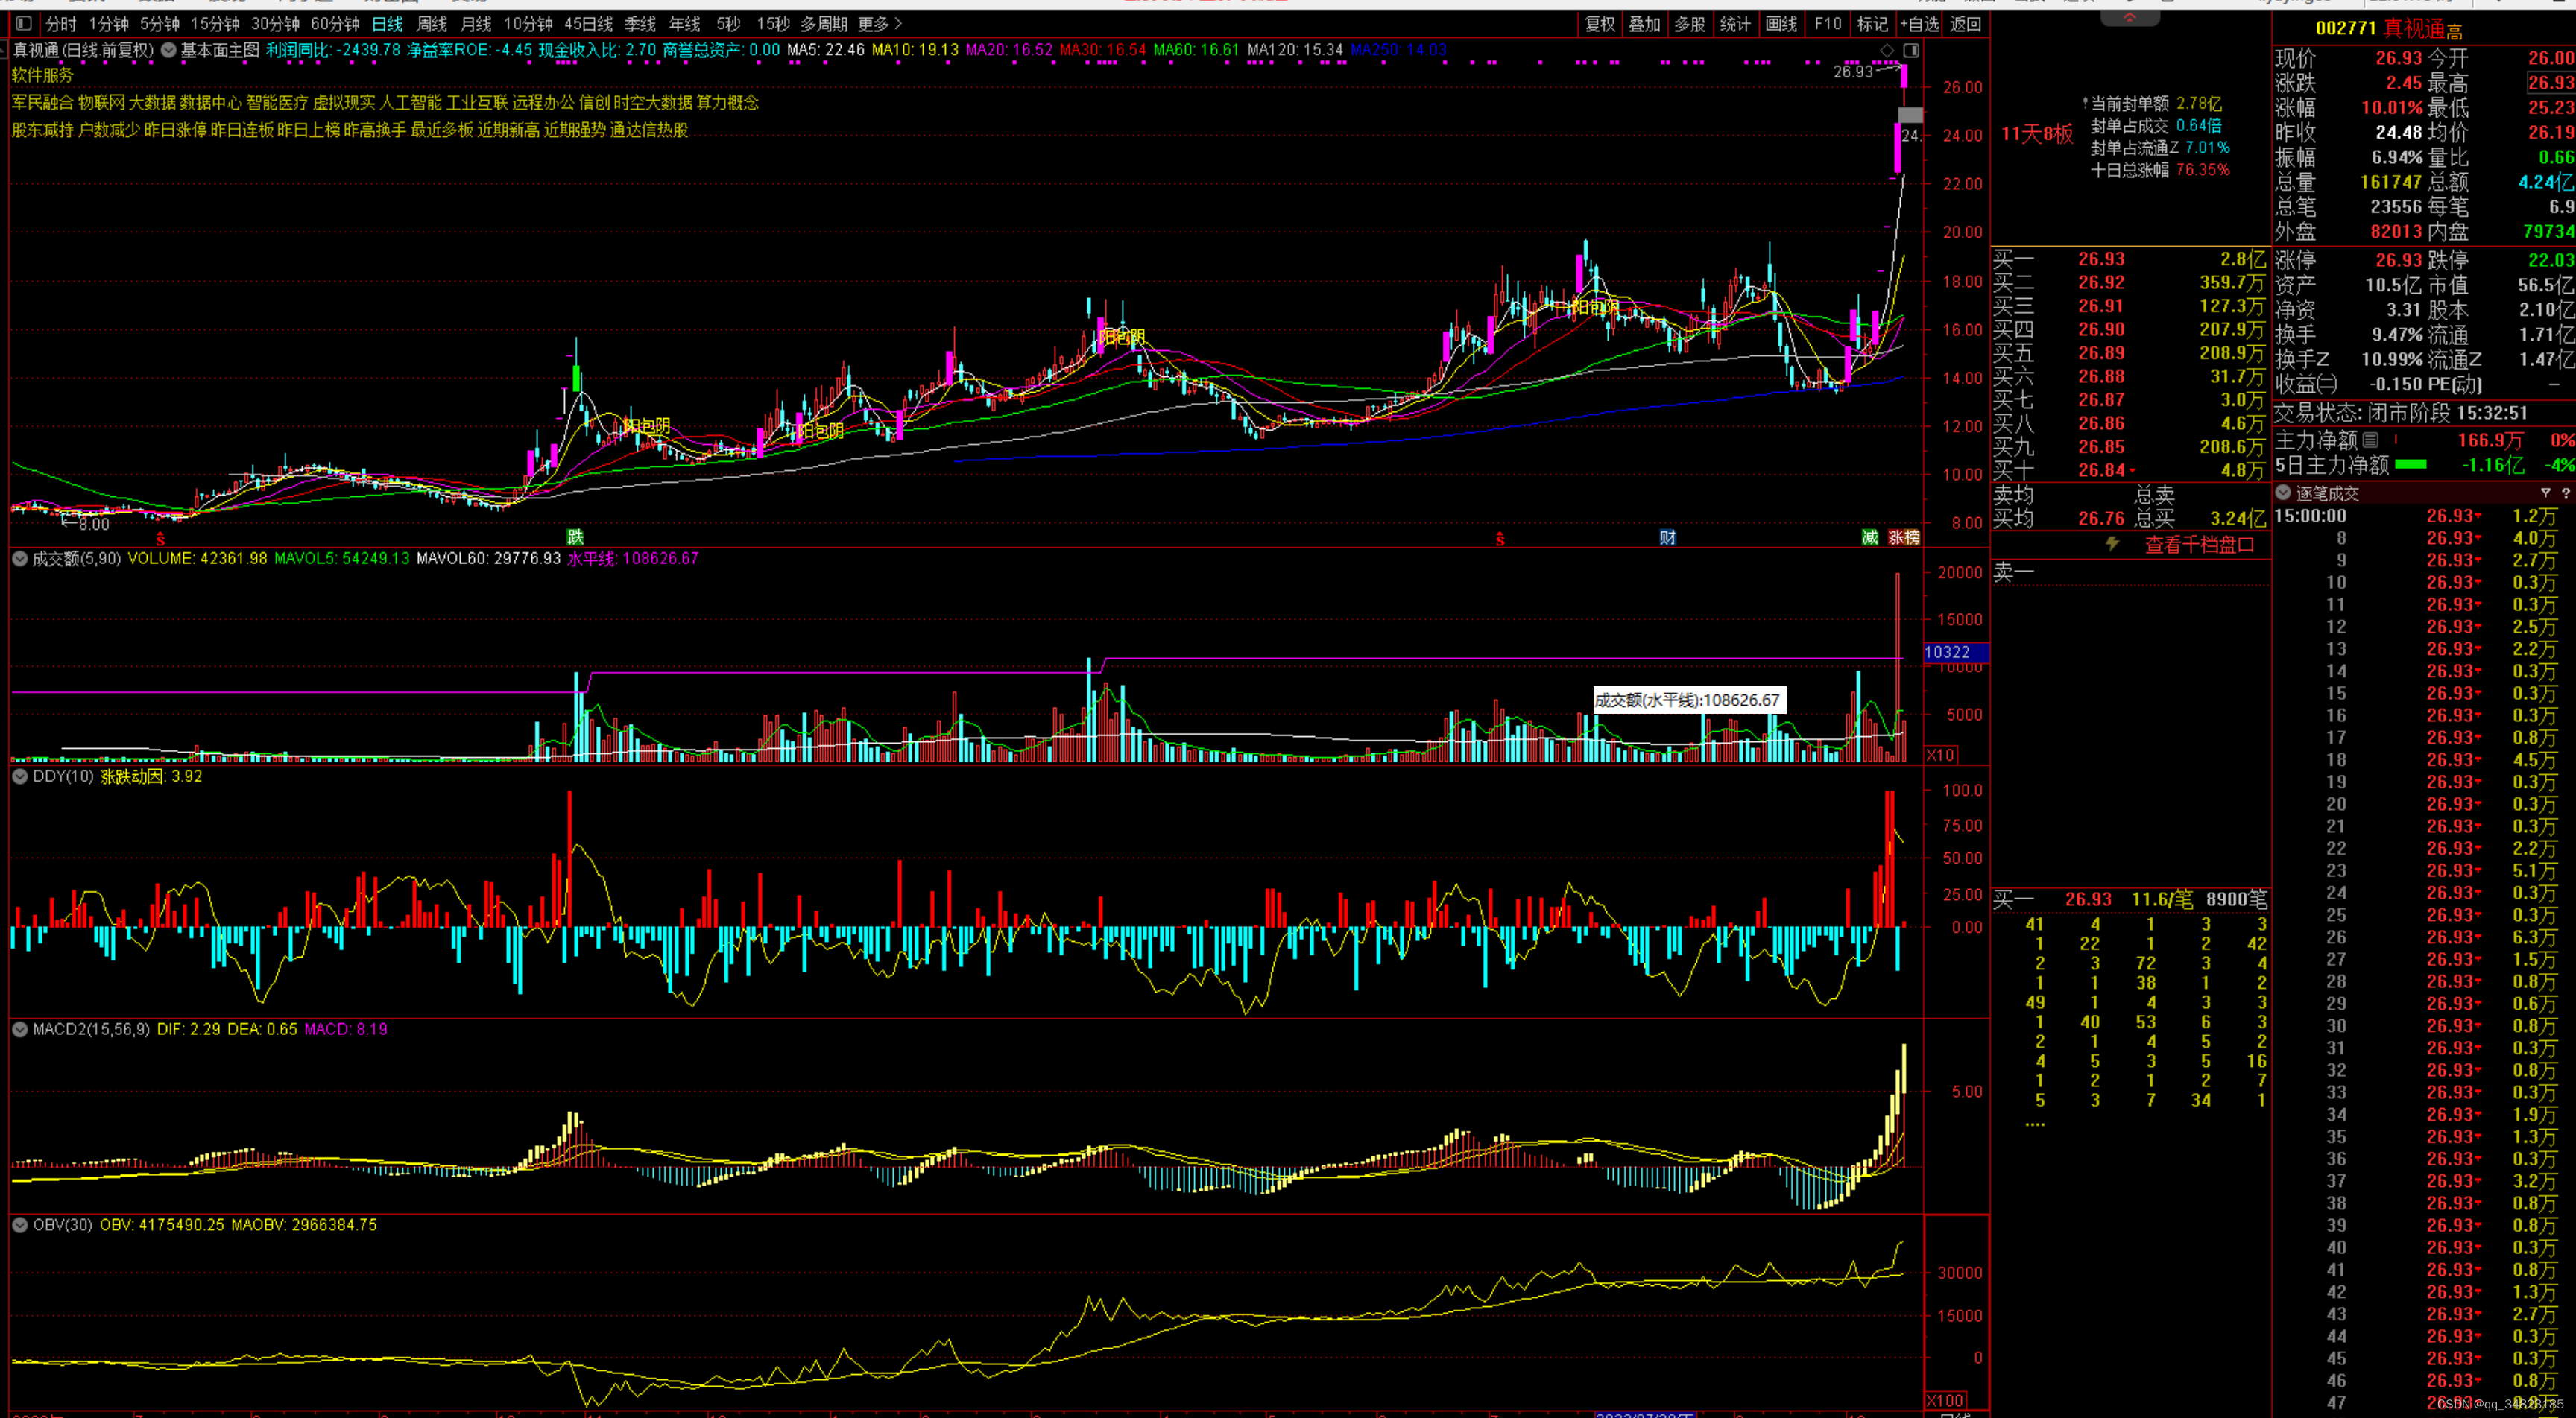This screenshot has height=1418, width=2576.
Task: Click the 查看千档盘口 link
Action: (2199, 545)
